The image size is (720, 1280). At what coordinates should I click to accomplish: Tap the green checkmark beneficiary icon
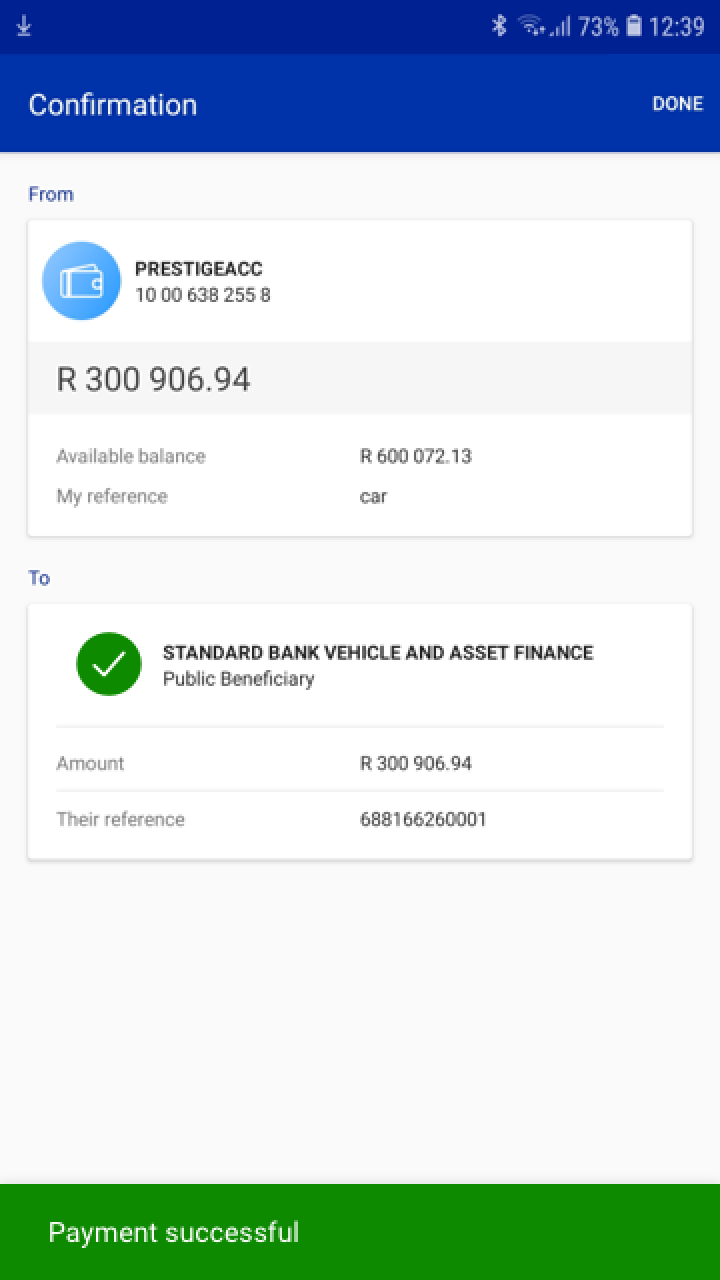click(x=109, y=664)
